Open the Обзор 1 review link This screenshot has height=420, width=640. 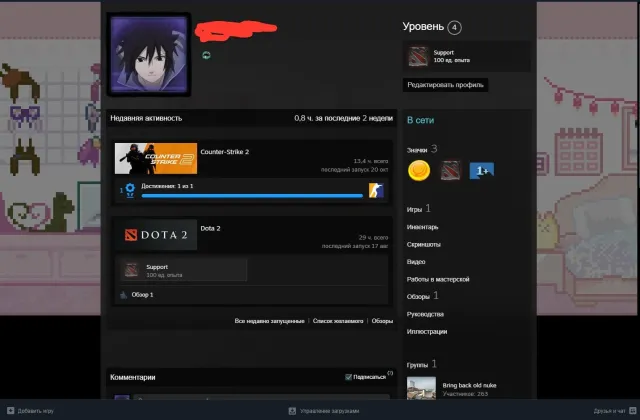142,295
